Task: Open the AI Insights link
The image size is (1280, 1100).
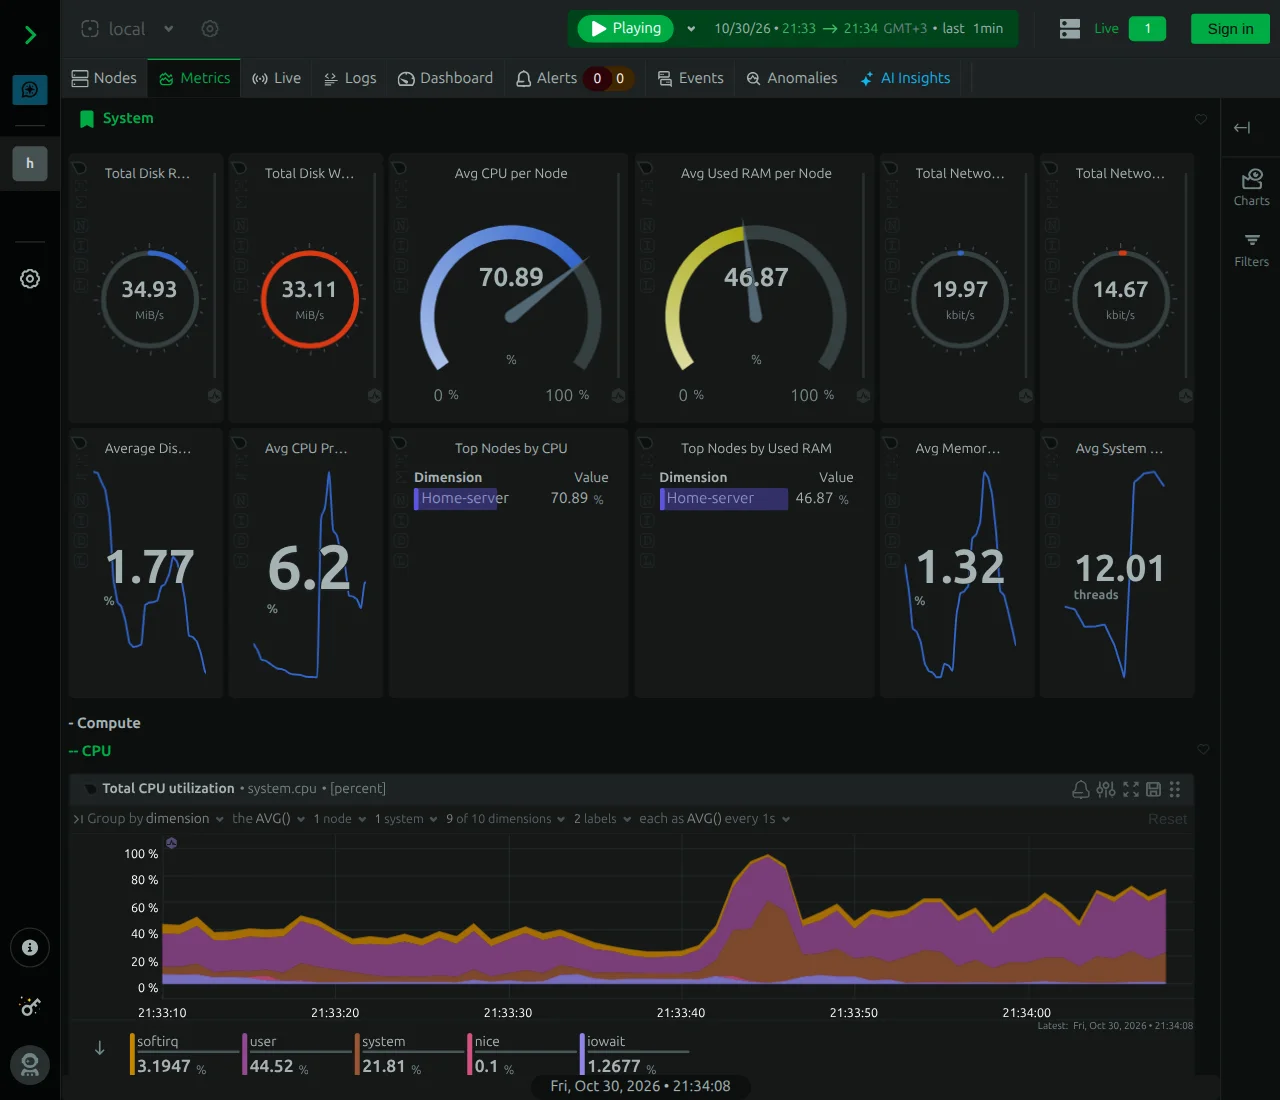Action: [905, 78]
